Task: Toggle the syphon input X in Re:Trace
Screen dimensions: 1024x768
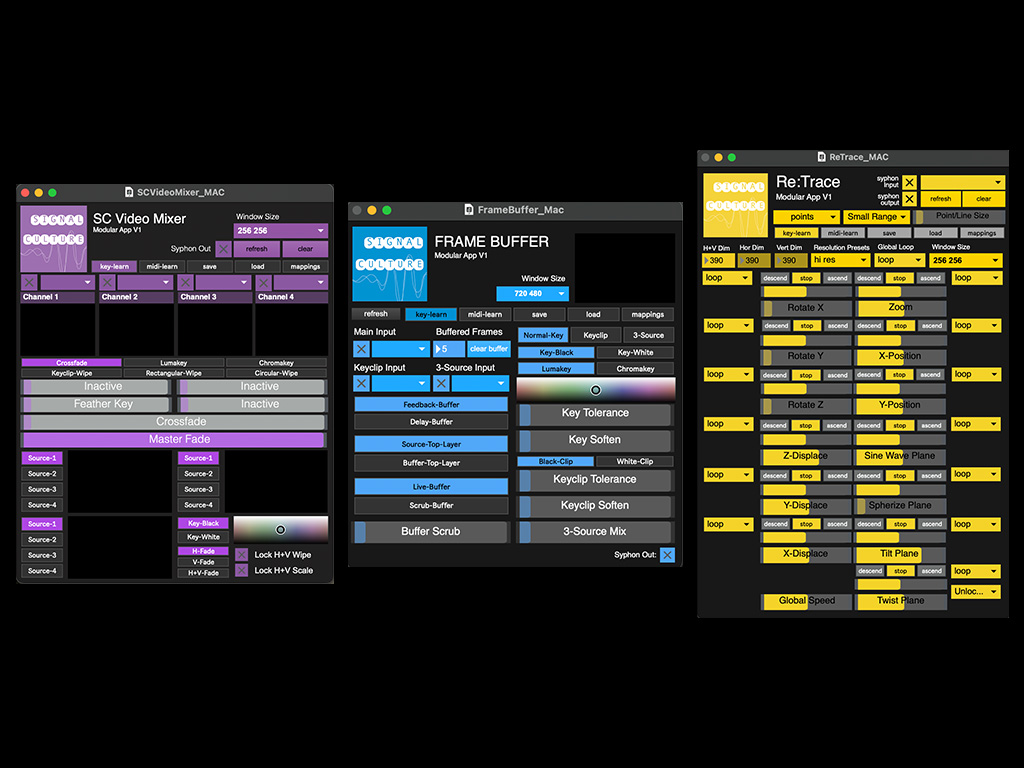Action: pos(911,182)
